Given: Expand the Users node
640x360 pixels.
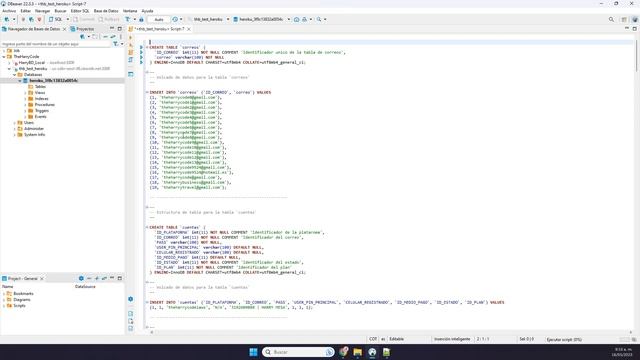Looking at the screenshot, I should [15, 122].
